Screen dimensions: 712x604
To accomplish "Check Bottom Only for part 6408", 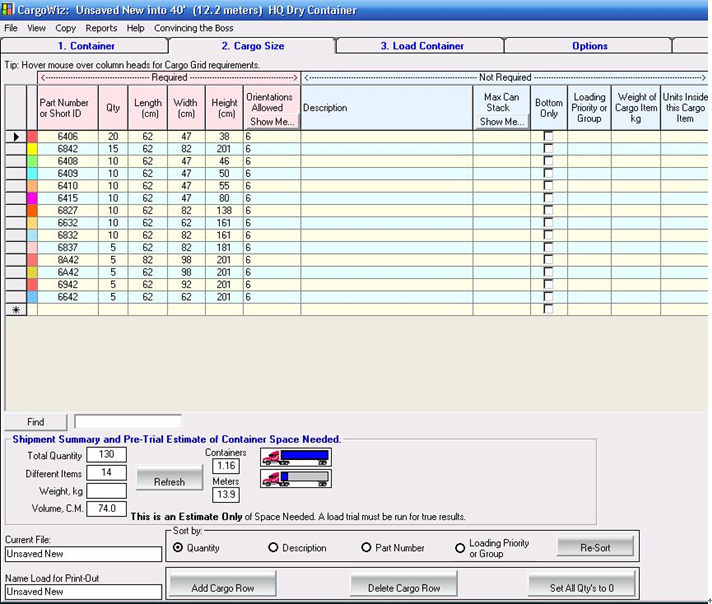I will point(549,161).
